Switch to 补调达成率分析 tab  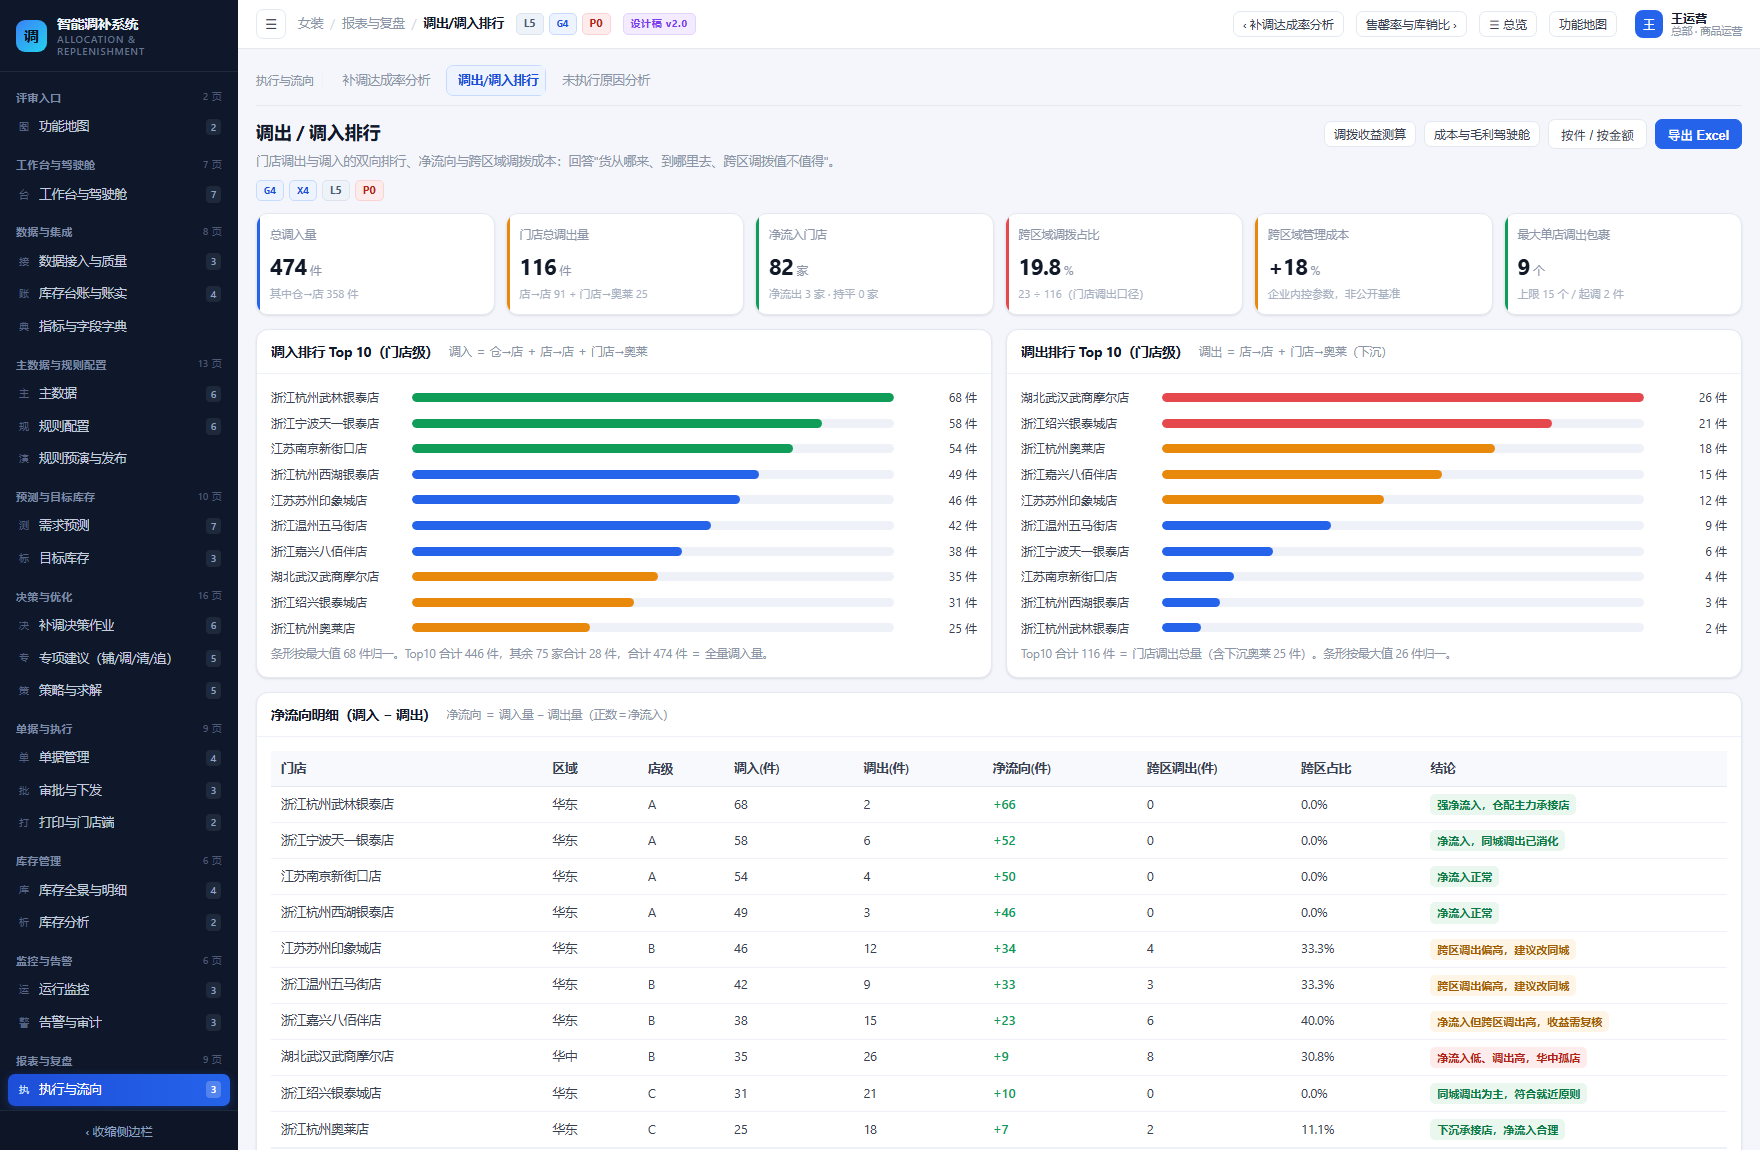386,80
